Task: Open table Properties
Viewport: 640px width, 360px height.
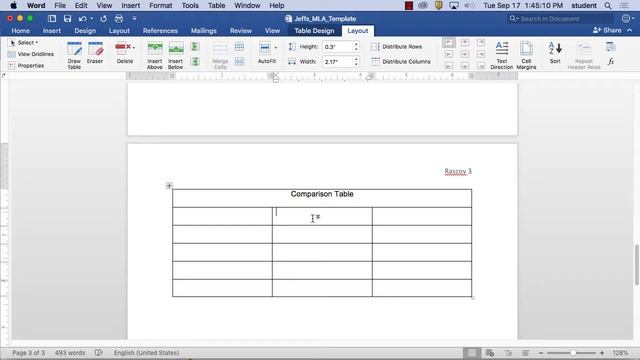Action: [x=26, y=65]
